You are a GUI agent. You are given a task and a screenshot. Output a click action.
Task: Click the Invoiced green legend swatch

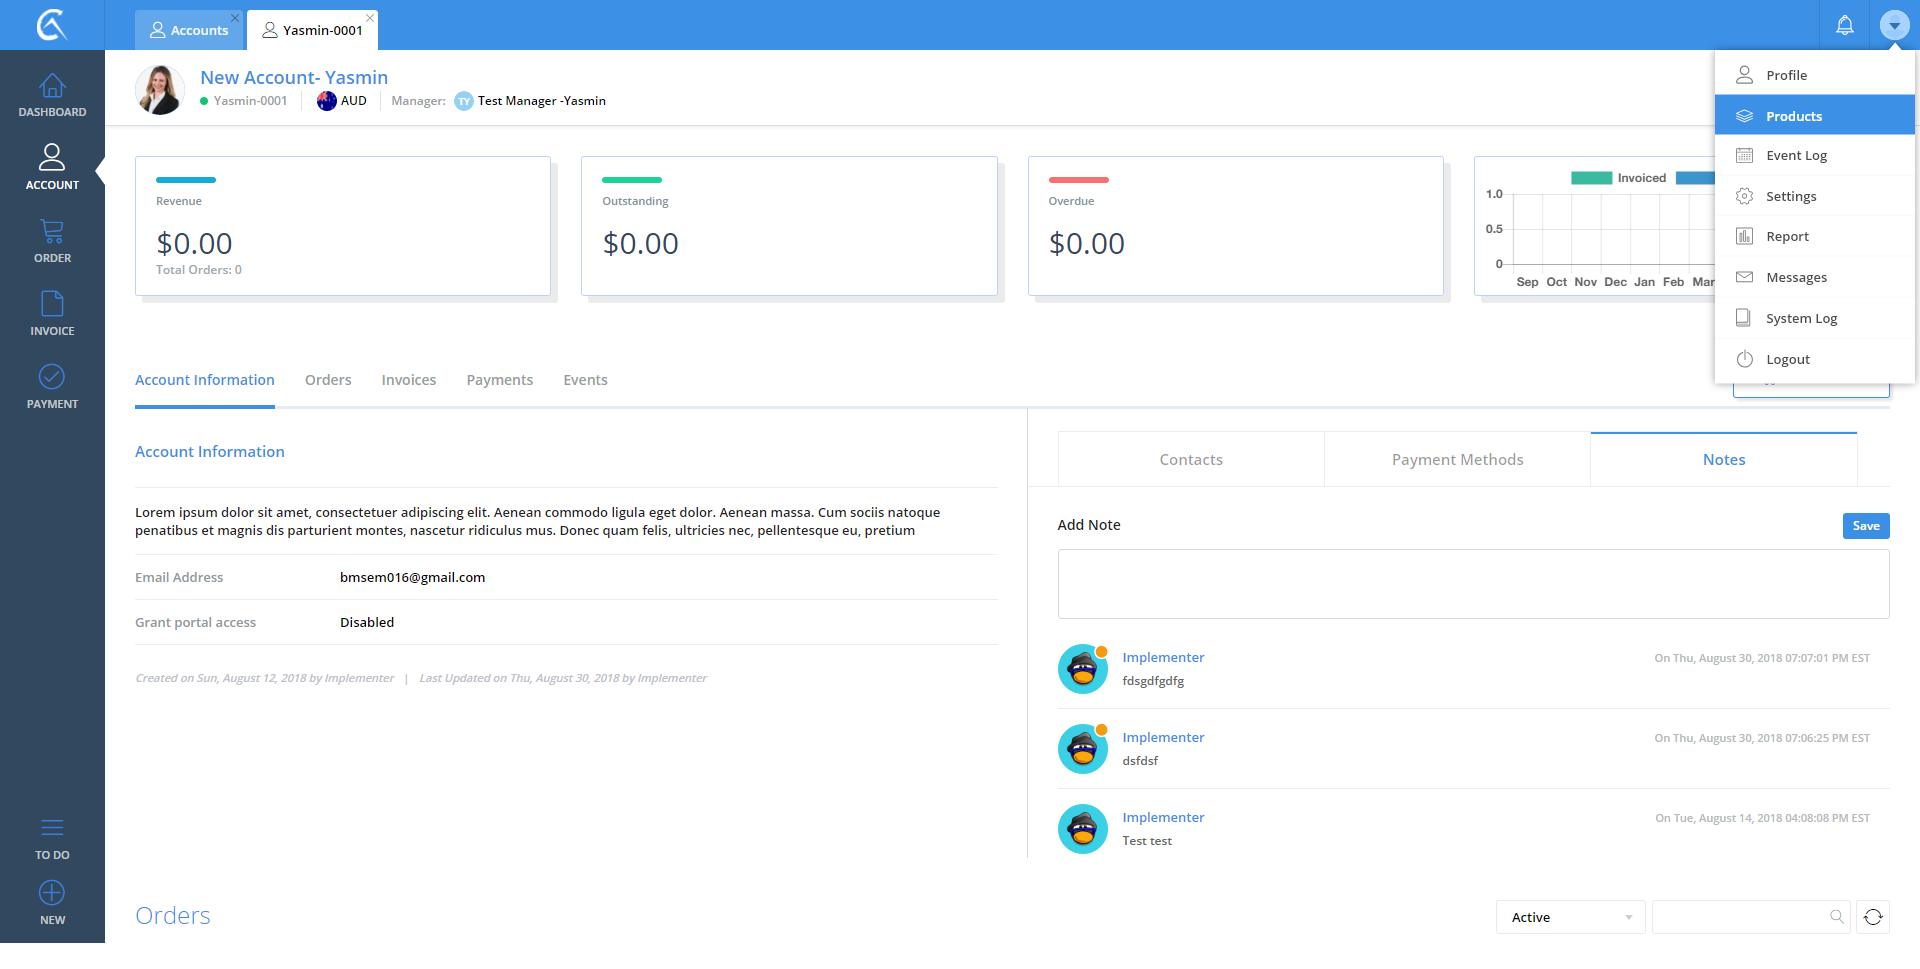click(x=1591, y=178)
